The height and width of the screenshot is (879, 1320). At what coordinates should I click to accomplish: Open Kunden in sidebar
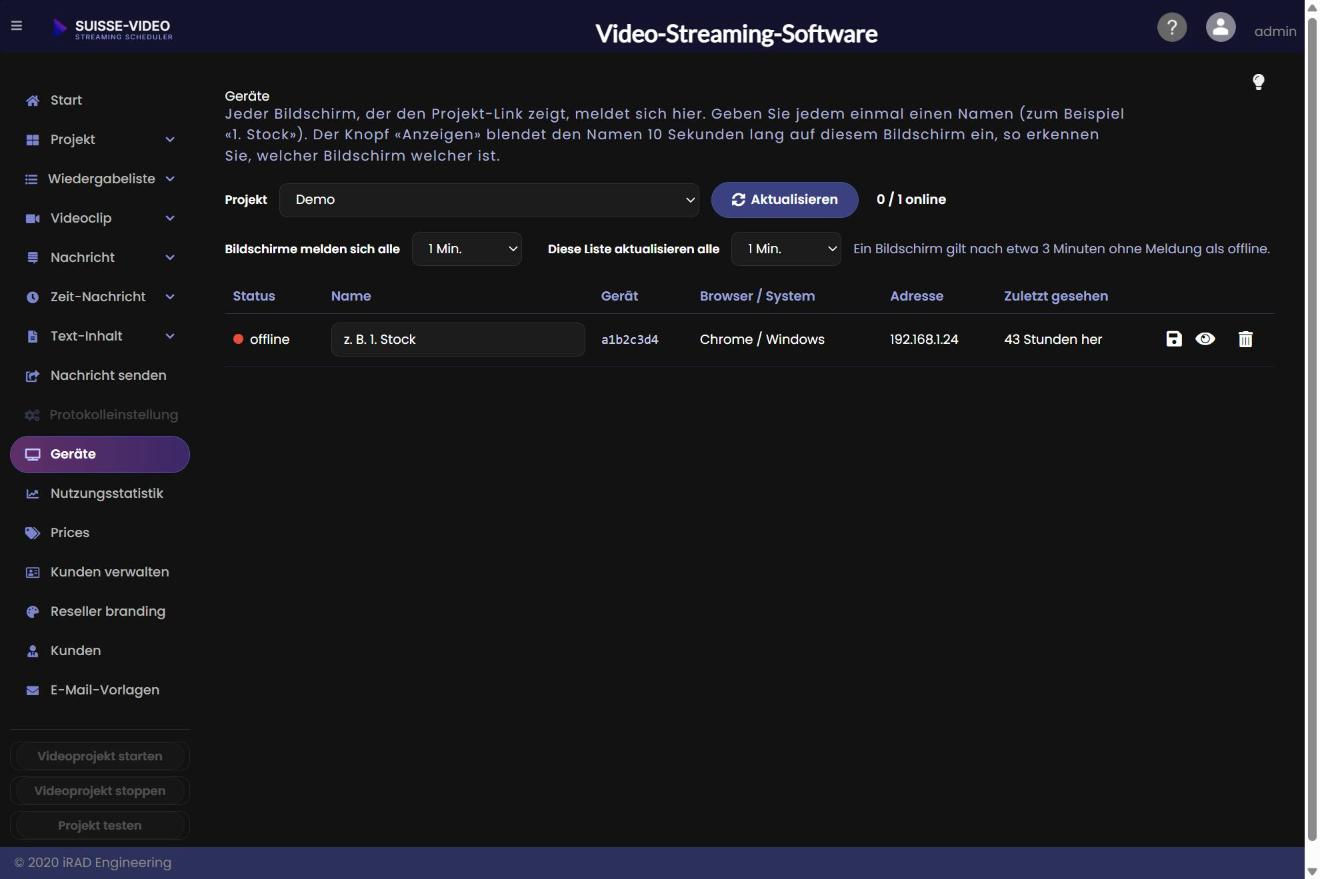point(100,651)
